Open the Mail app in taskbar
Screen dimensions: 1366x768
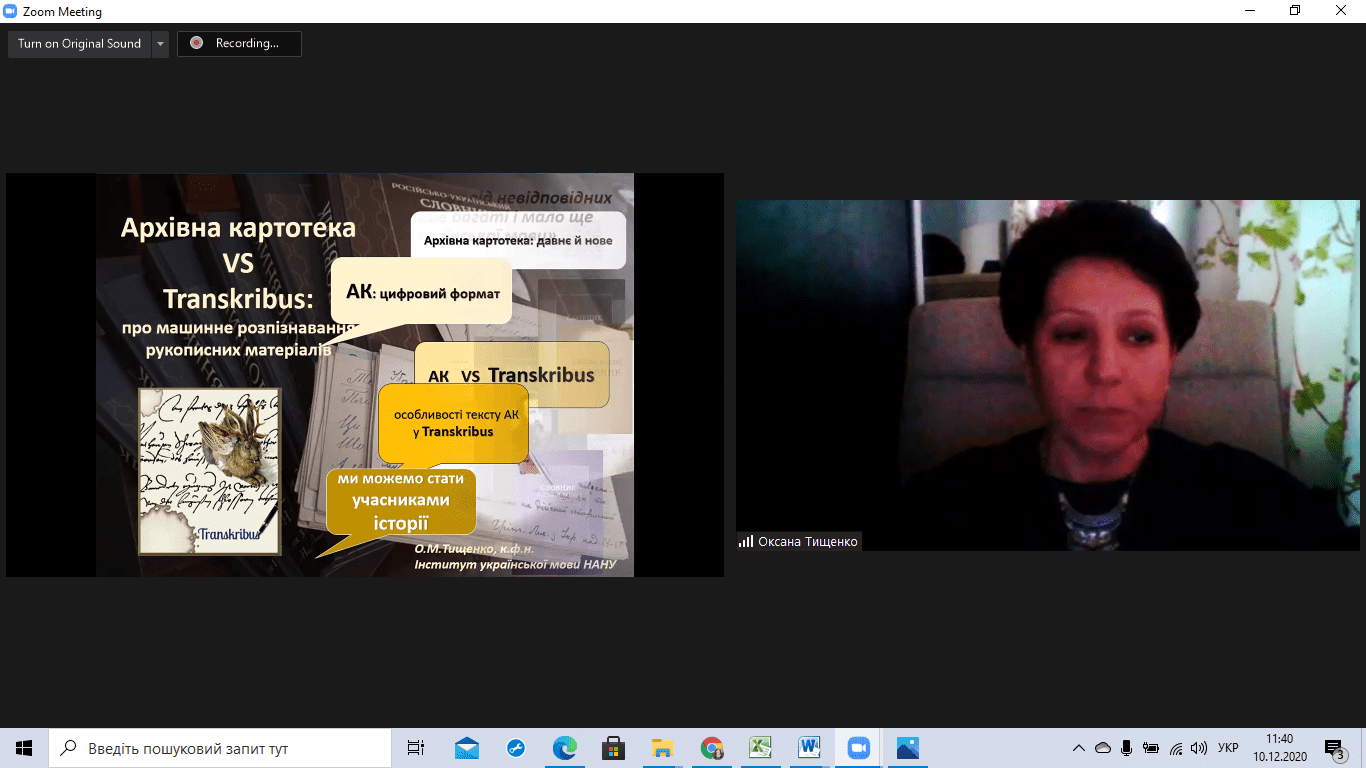(x=467, y=748)
